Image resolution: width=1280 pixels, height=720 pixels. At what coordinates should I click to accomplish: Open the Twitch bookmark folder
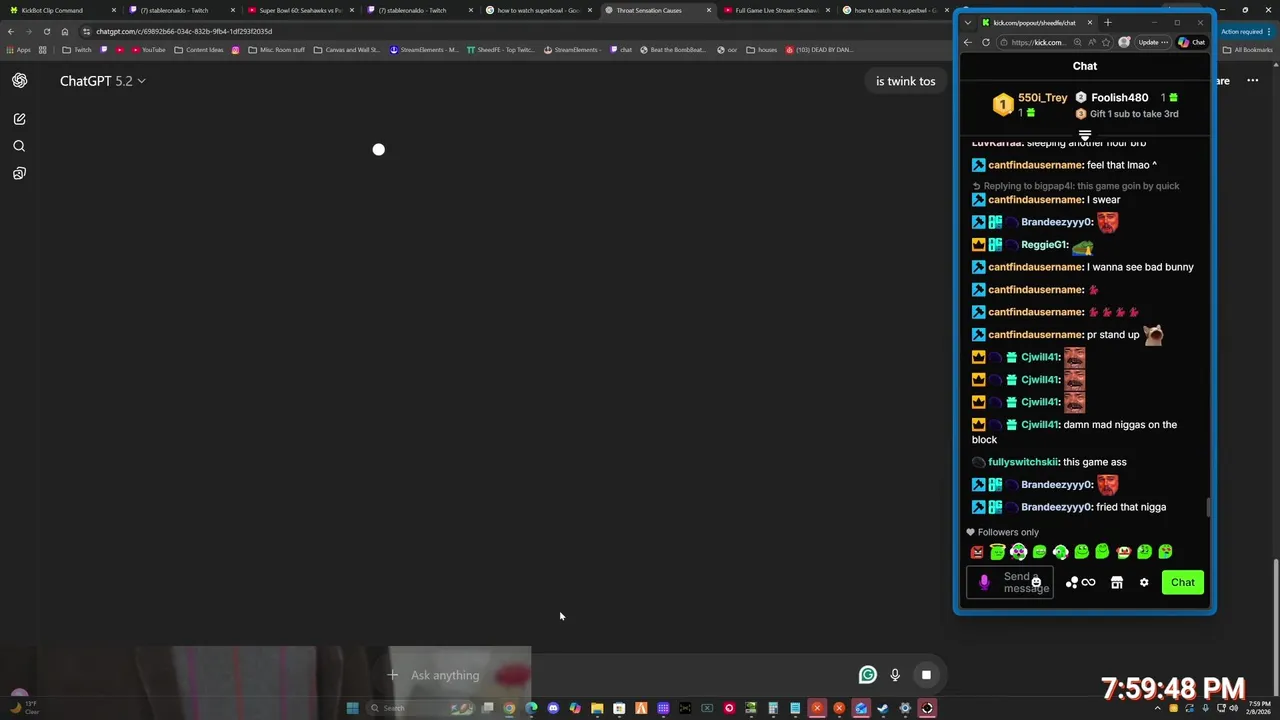pyautogui.click(x=77, y=49)
